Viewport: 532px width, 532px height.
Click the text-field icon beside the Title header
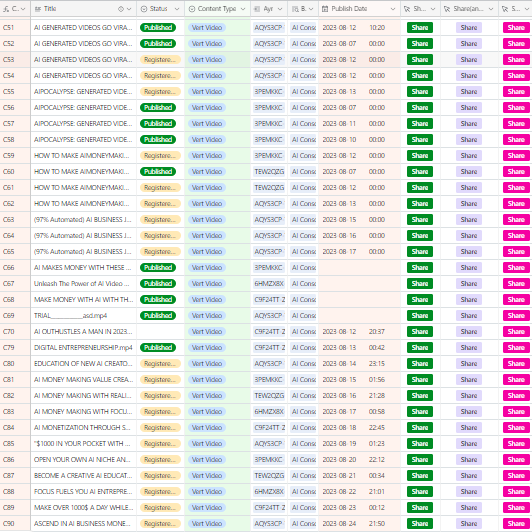pyautogui.click(x=38, y=9)
